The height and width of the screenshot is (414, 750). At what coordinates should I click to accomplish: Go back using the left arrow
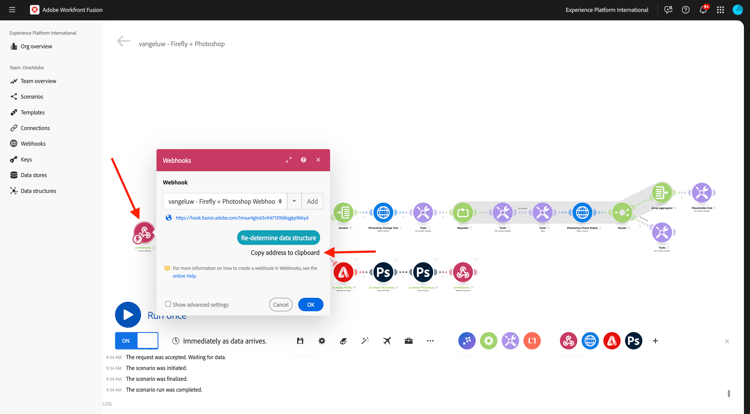123,42
